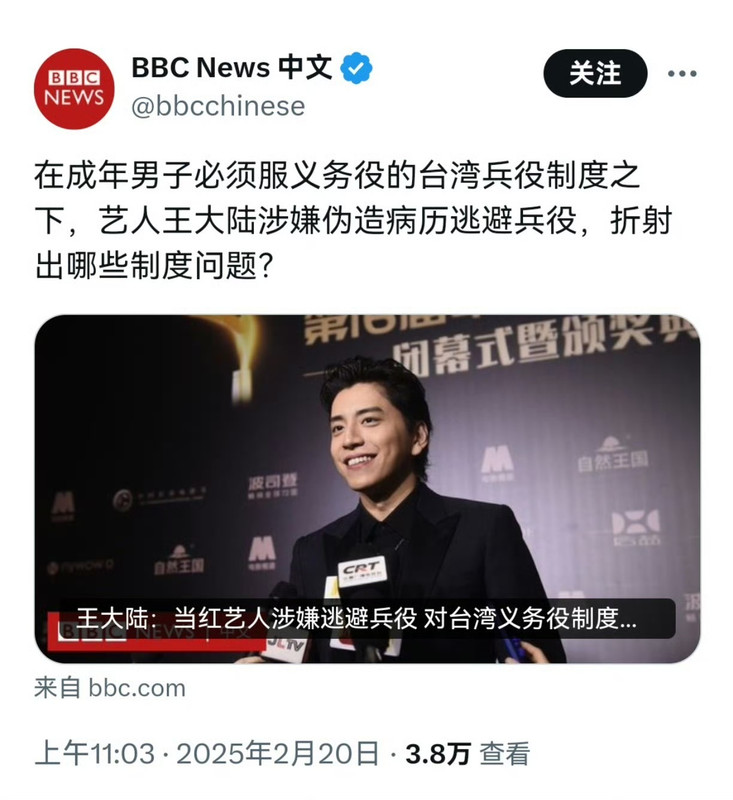
Task: Visit the @bbcchinese handle profile
Action: [218, 106]
